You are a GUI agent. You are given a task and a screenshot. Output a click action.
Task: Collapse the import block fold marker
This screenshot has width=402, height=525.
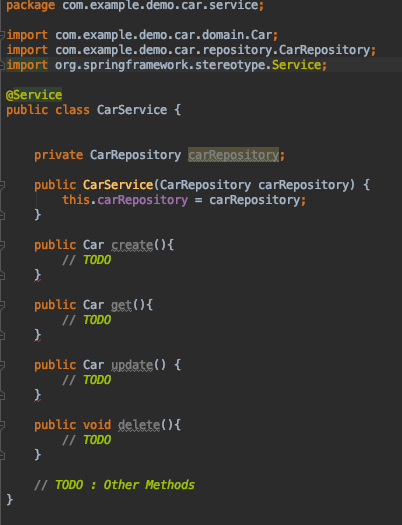coord(2,35)
